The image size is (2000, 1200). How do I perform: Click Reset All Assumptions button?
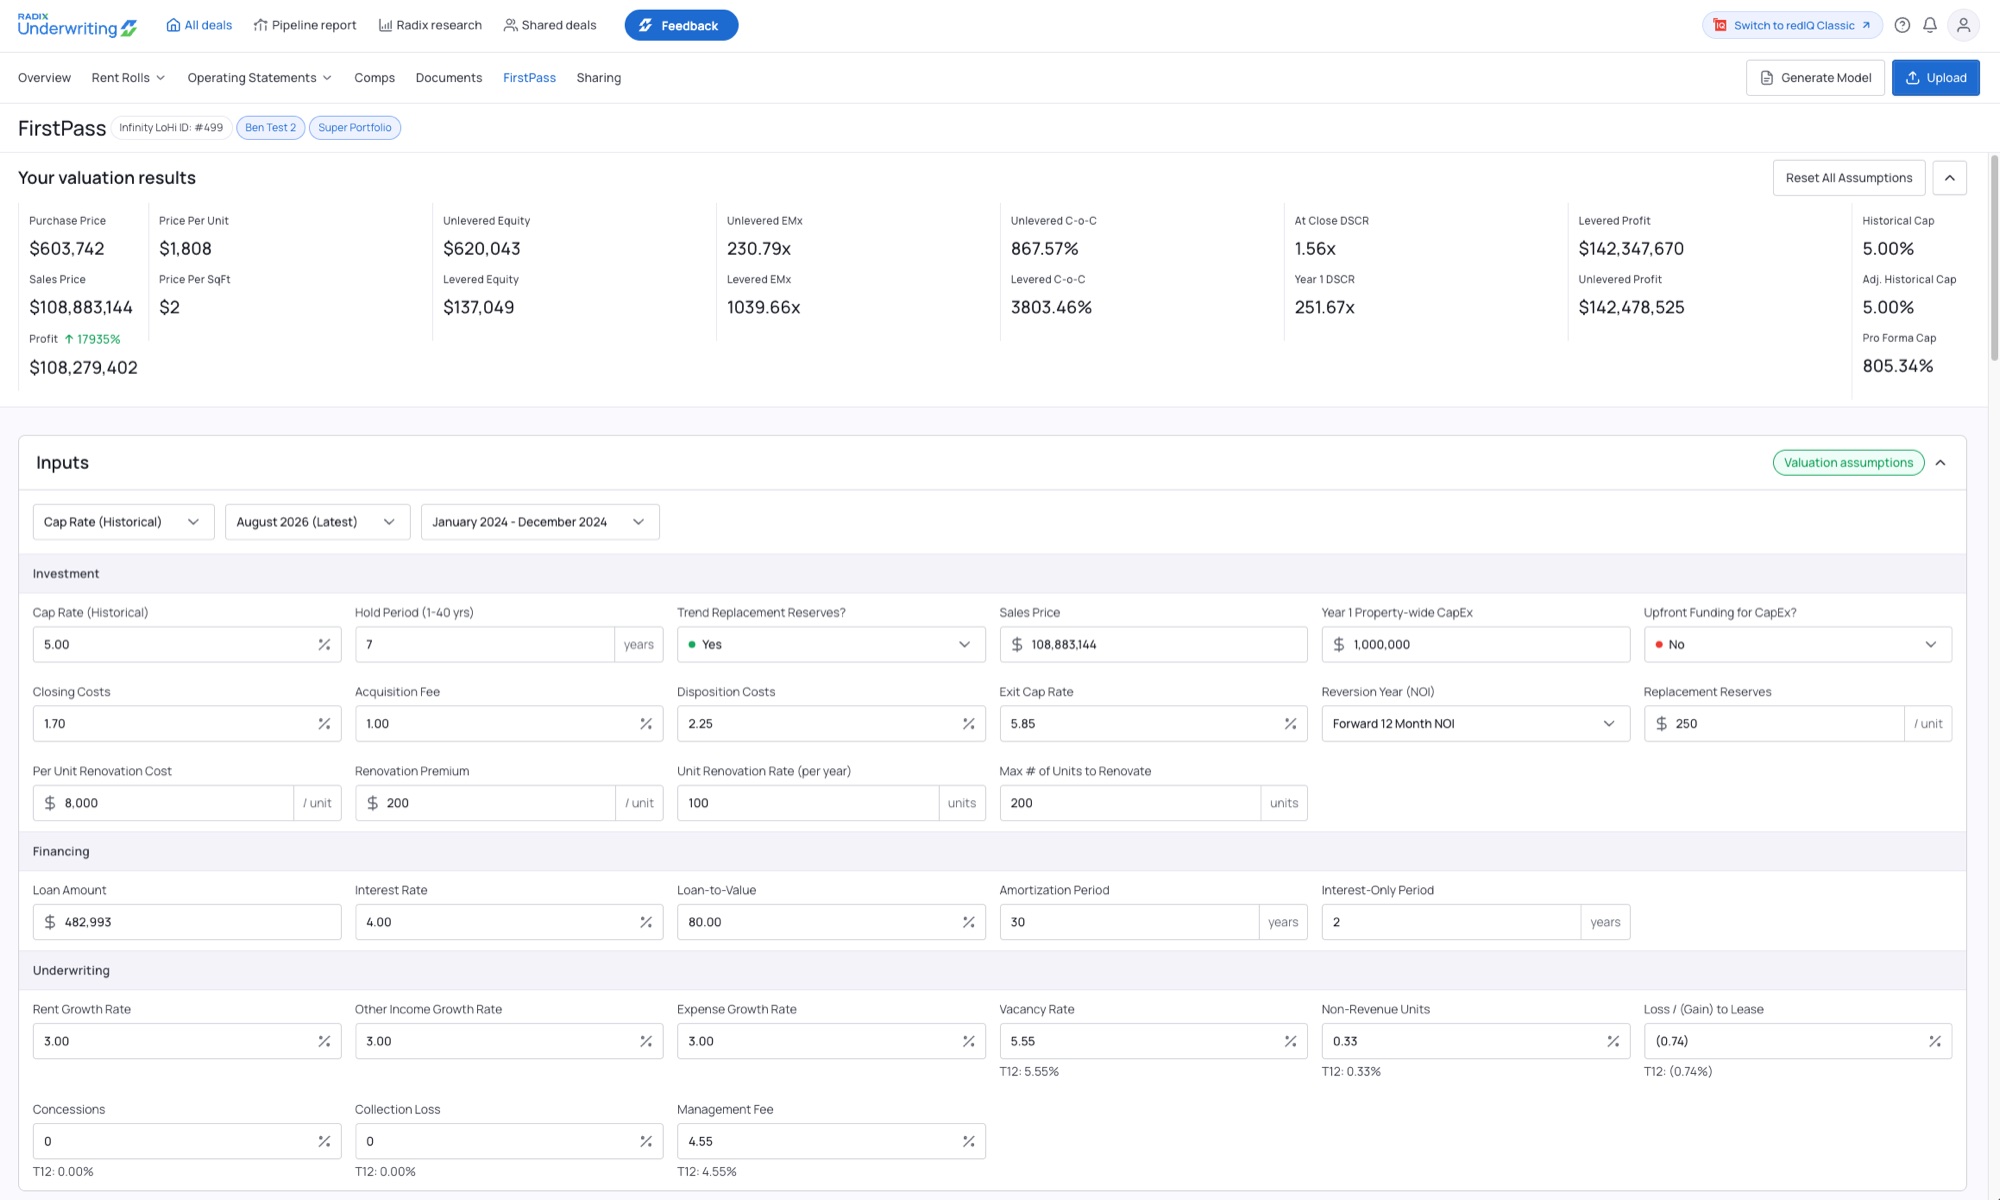1848,178
